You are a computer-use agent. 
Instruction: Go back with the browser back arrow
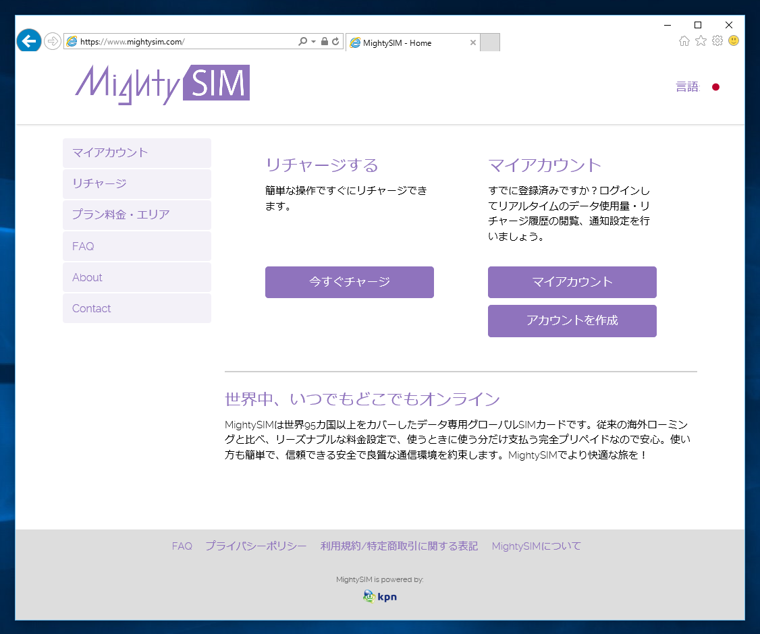(x=29, y=41)
